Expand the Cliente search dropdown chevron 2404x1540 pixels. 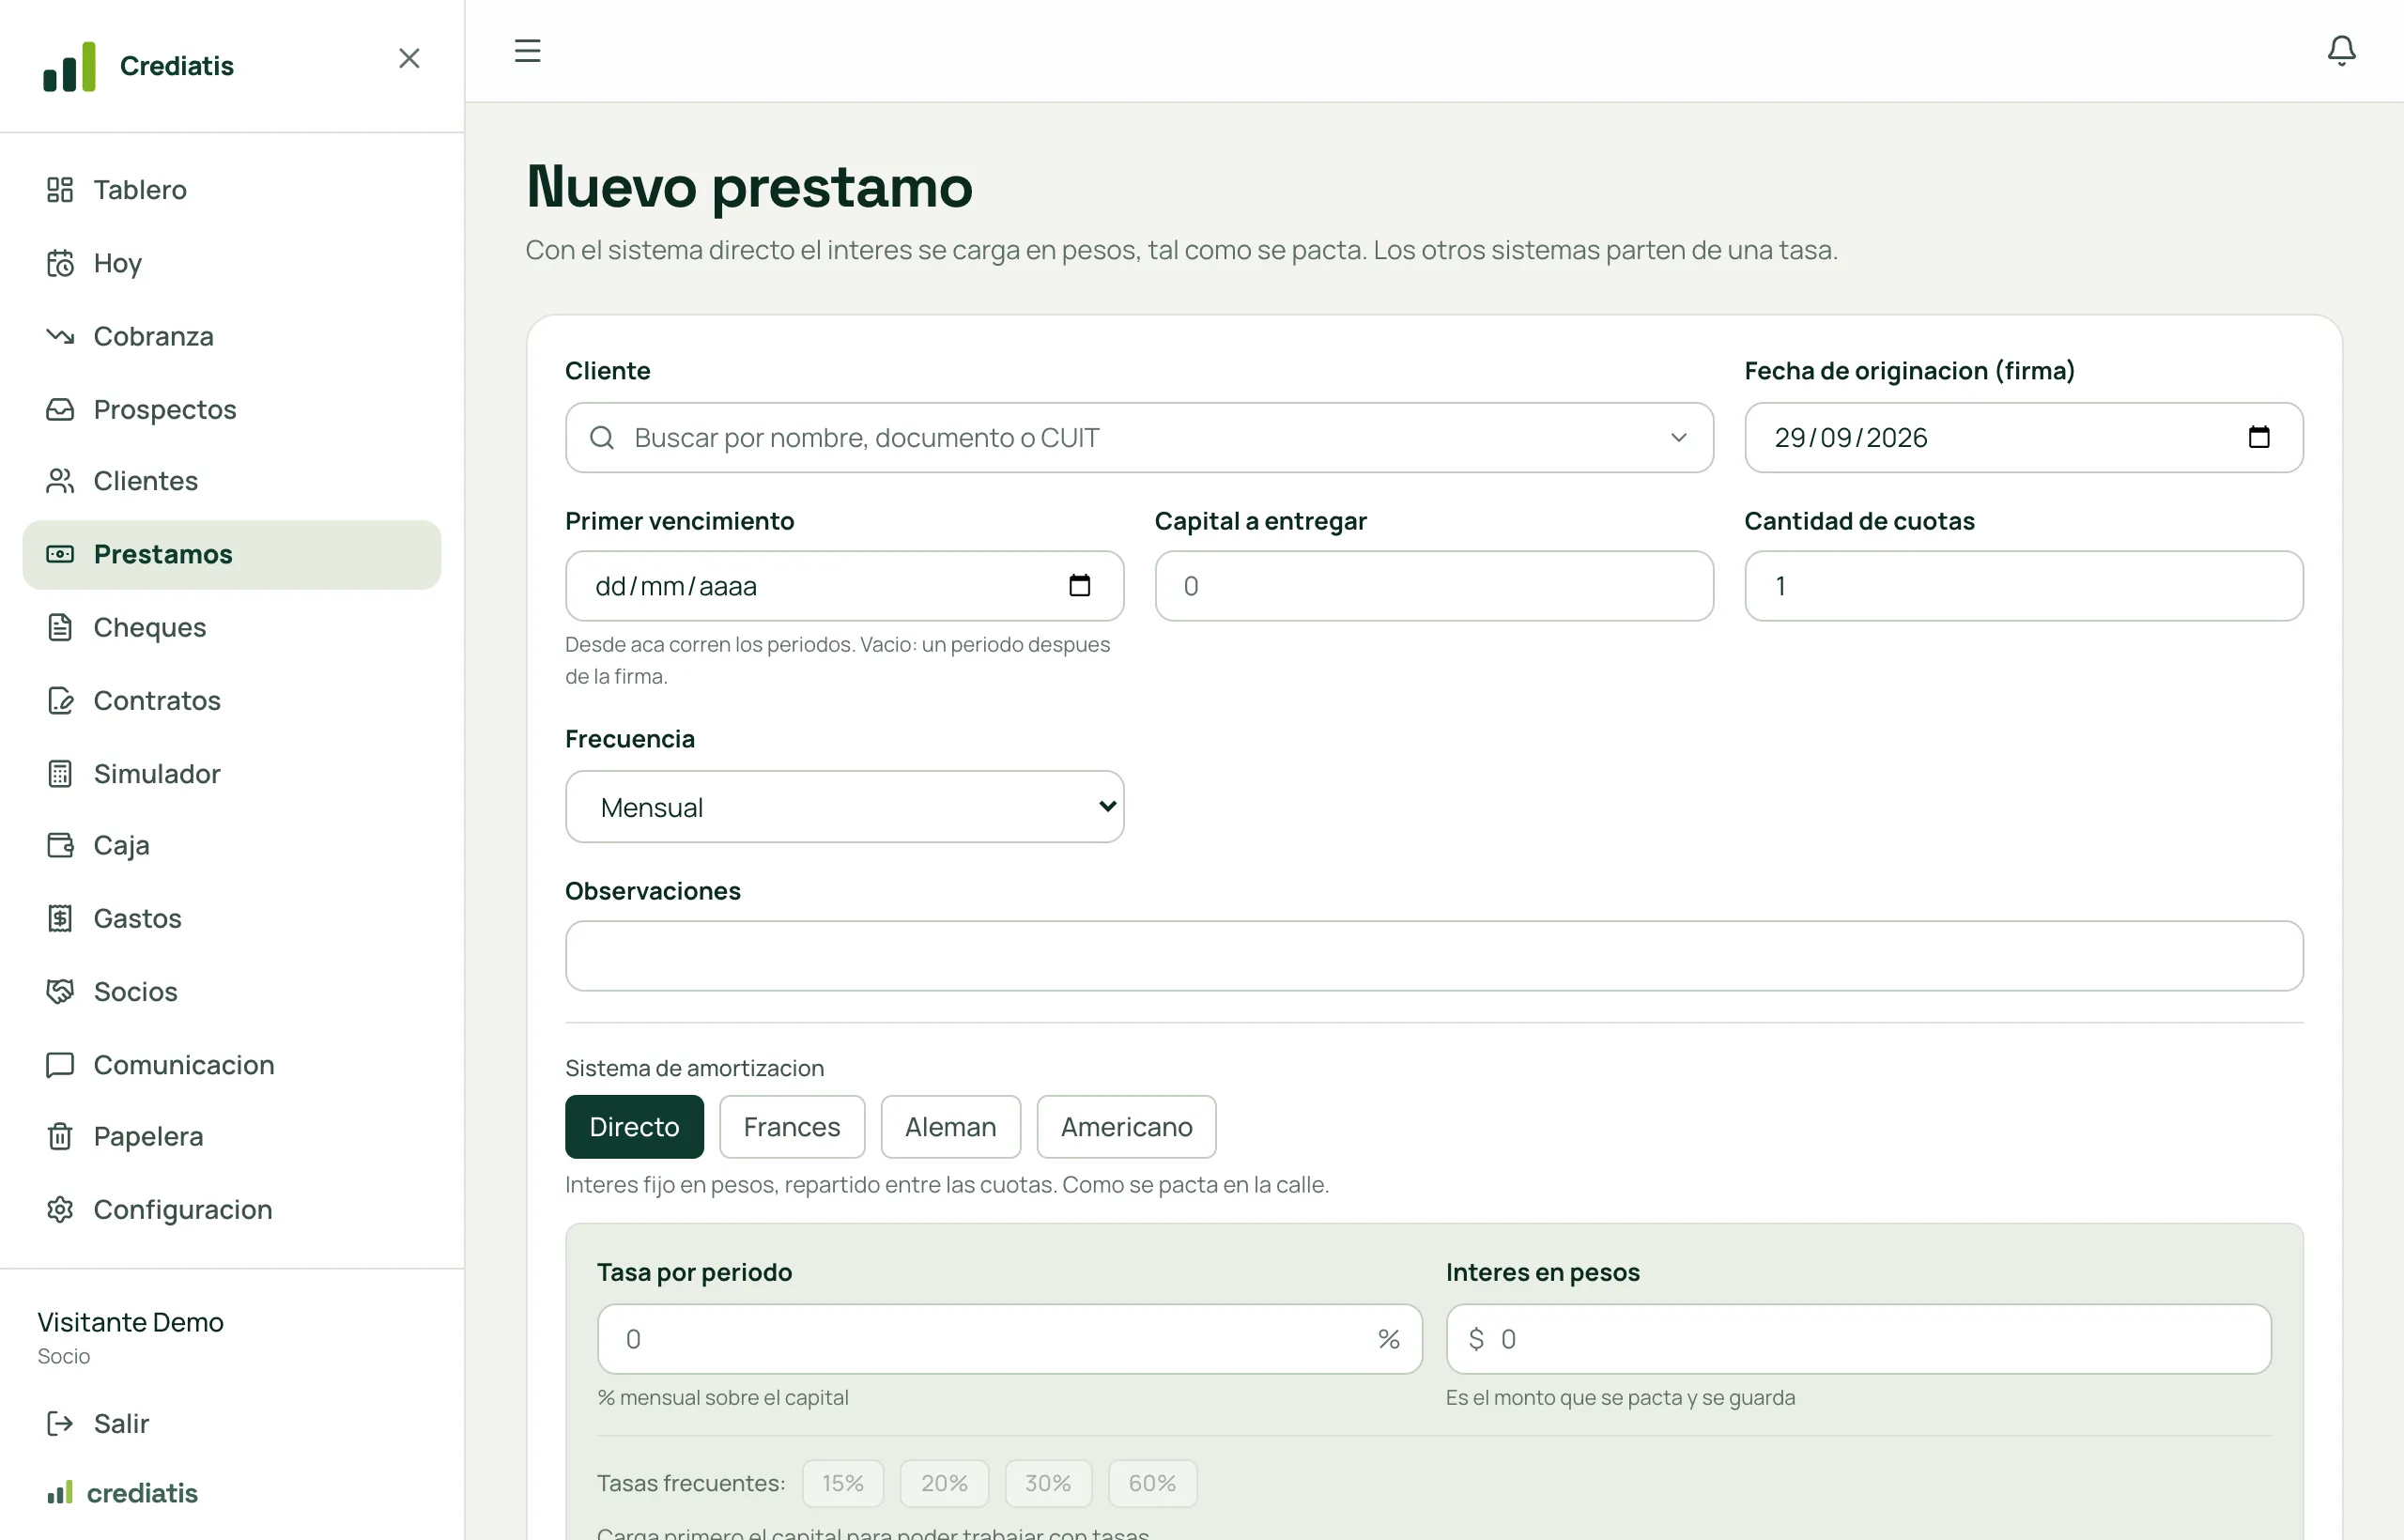click(x=1678, y=437)
